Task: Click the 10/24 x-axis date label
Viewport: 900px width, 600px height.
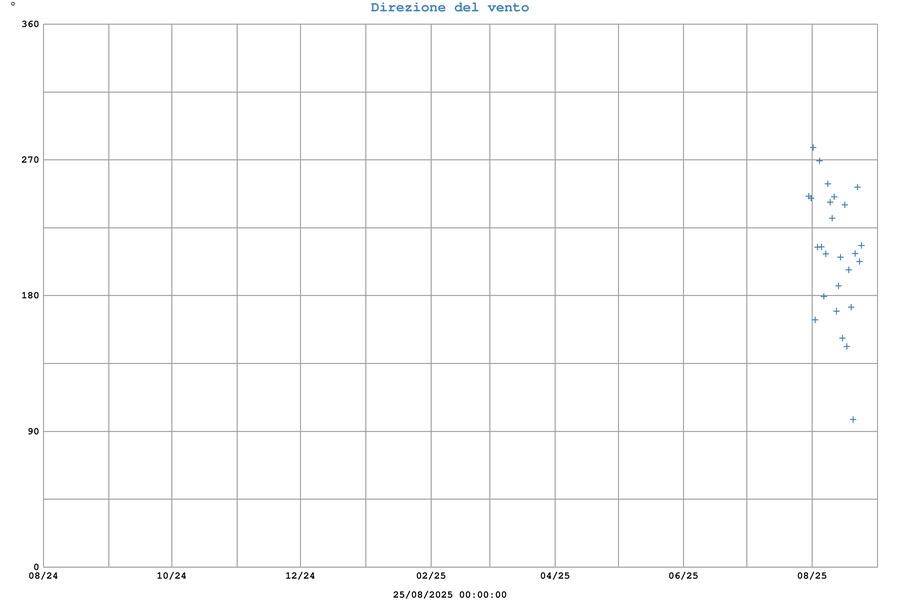Action: click(x=172, y=576)
